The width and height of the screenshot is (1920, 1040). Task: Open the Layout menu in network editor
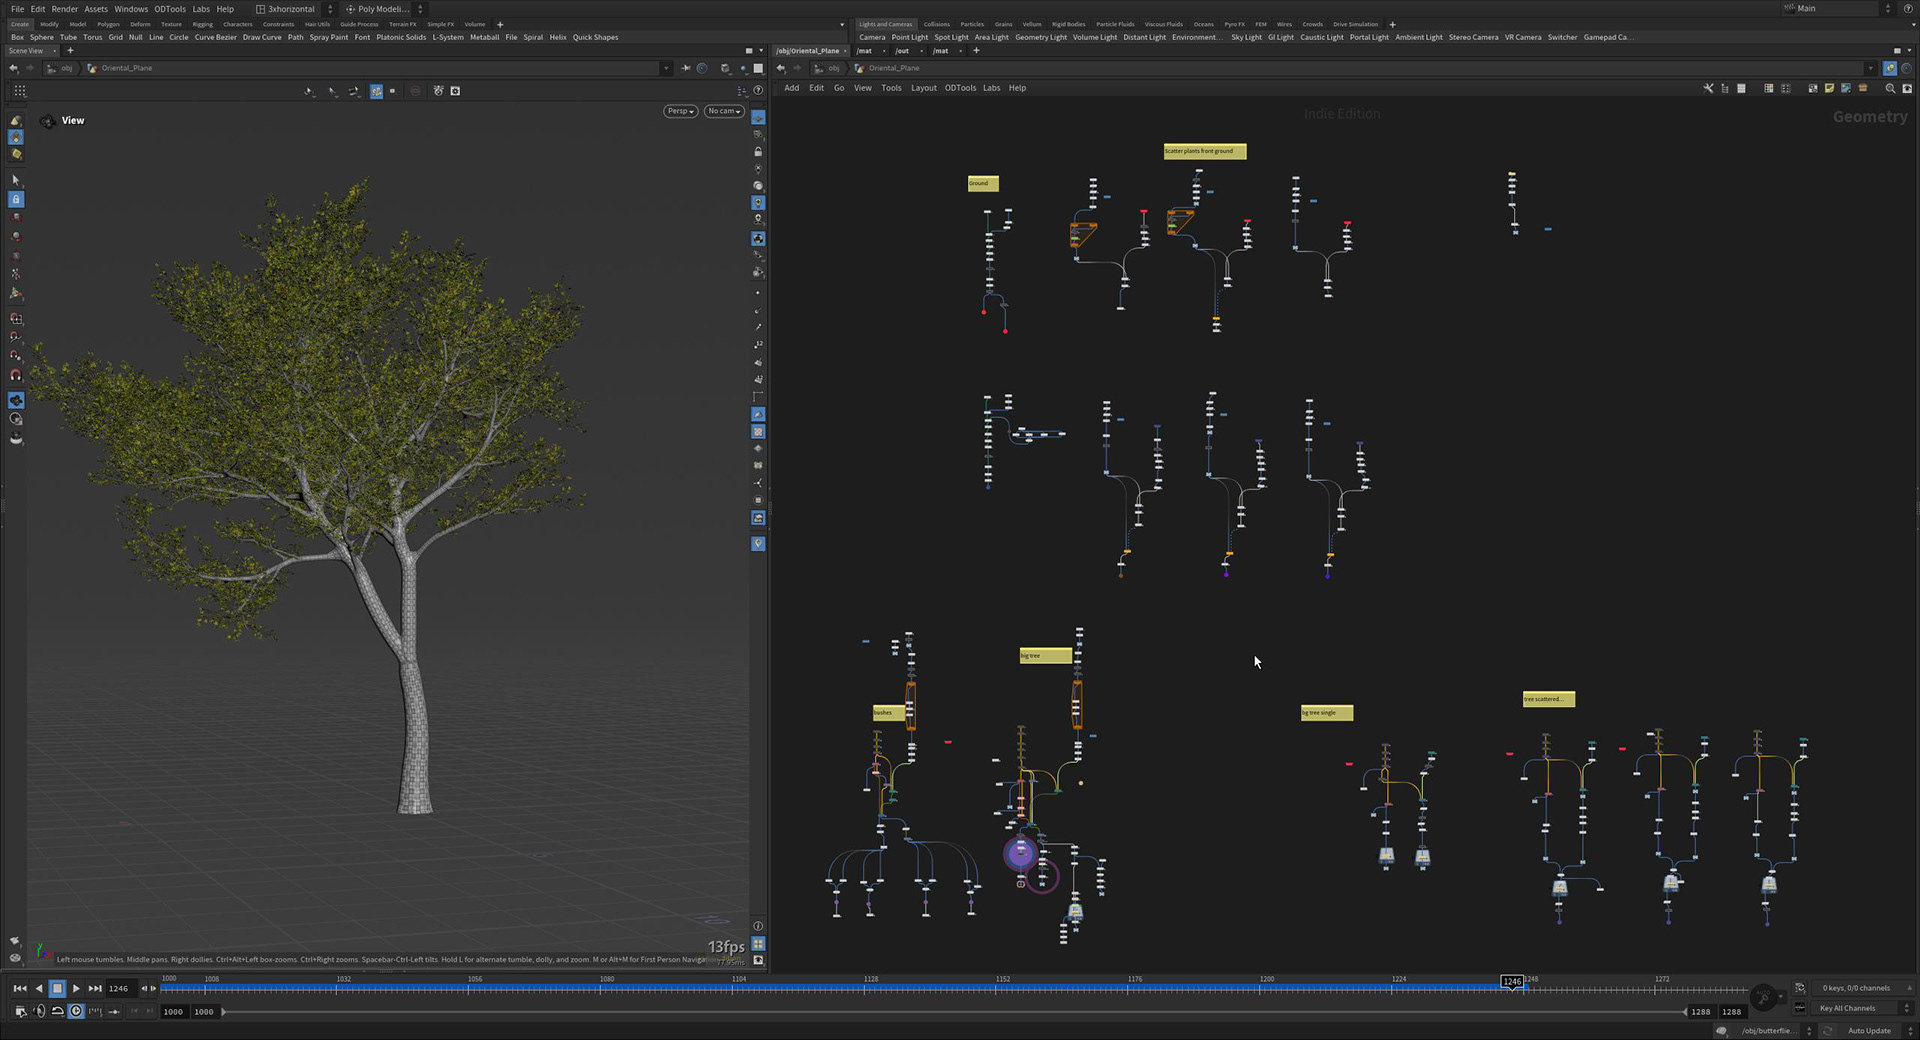pyautogui.click(x=923, y=88)
